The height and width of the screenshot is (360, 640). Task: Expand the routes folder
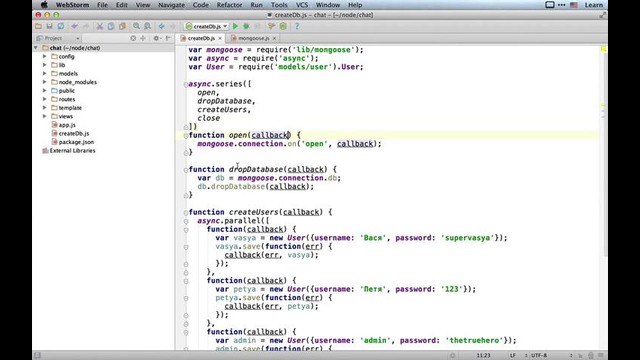(44, 99)
